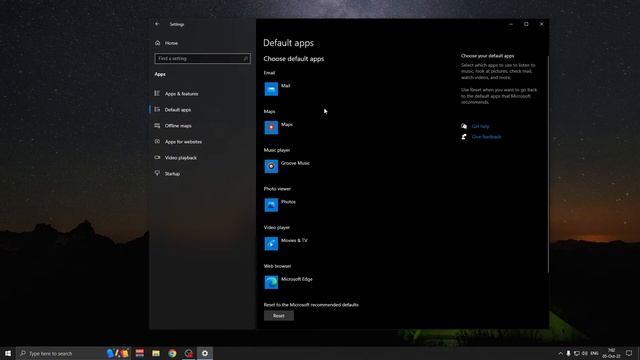Image resolution: width=640 pixels, height=360 pixels.
Task: Open File Explorer from taskbar
Action: pos(156,353)
